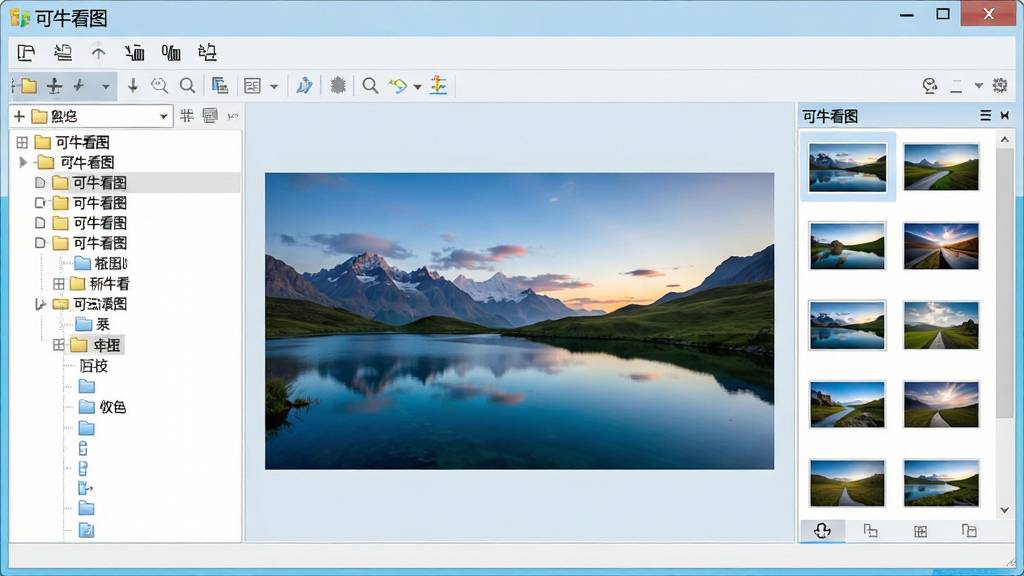The width and height of the screenshot is (1024, 576).
Task: Select the highlighted 可牛看图 folder in the tree
Action: click(99, 182)
